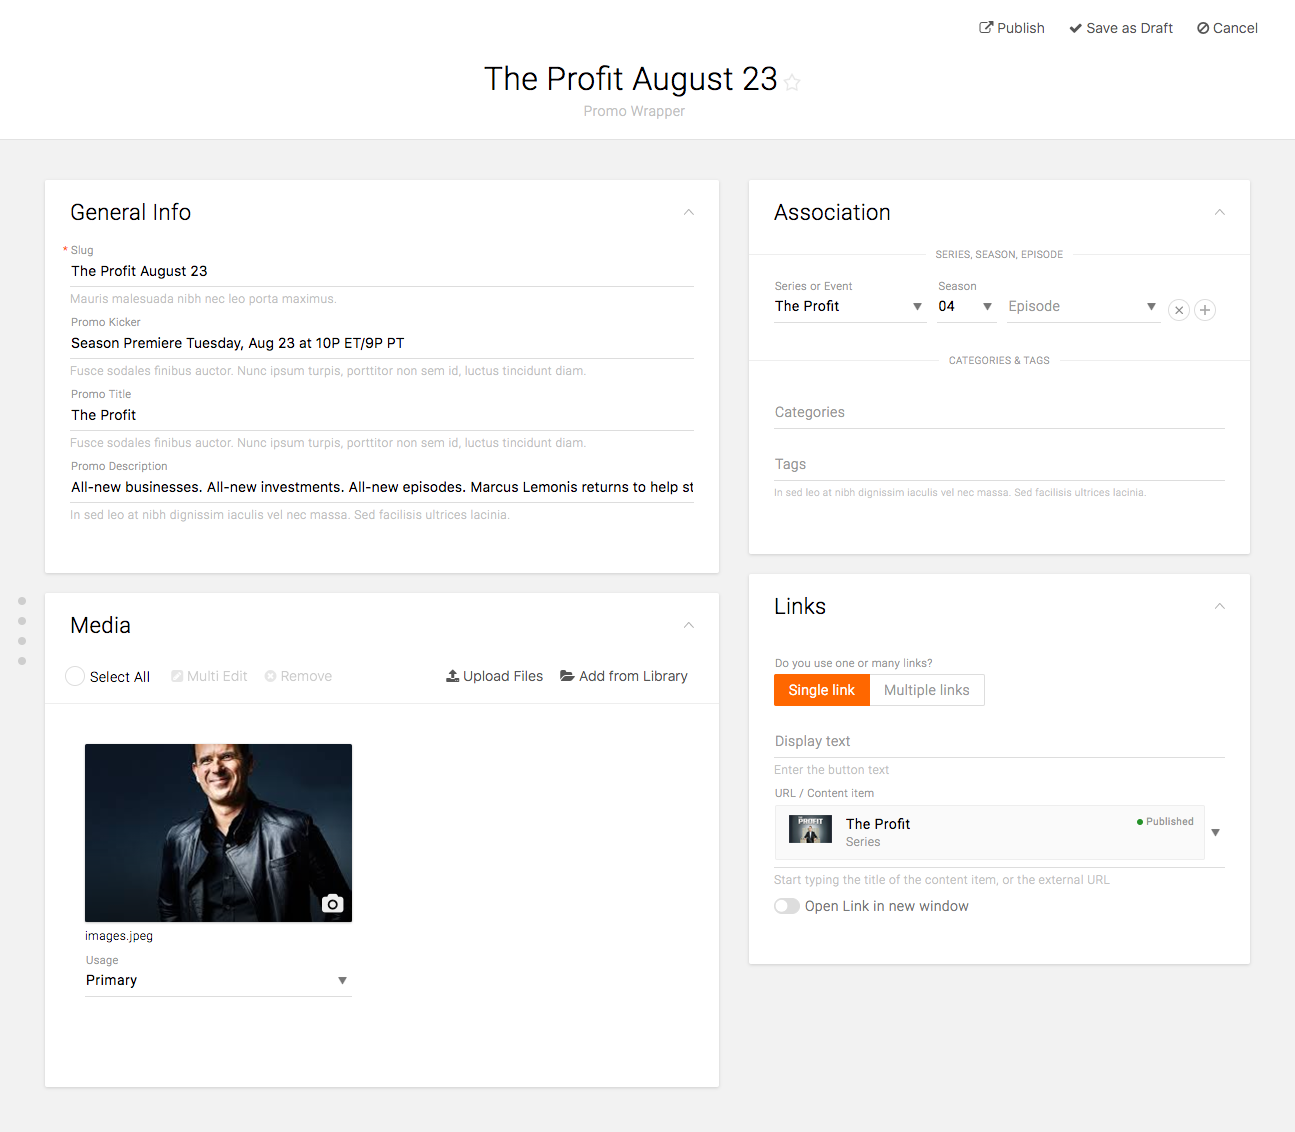Image resolution: width=1295 pixels, height=1132 pixels.
Task: Click Upload Files in the Media panel
Action: (x=494, y=676)
